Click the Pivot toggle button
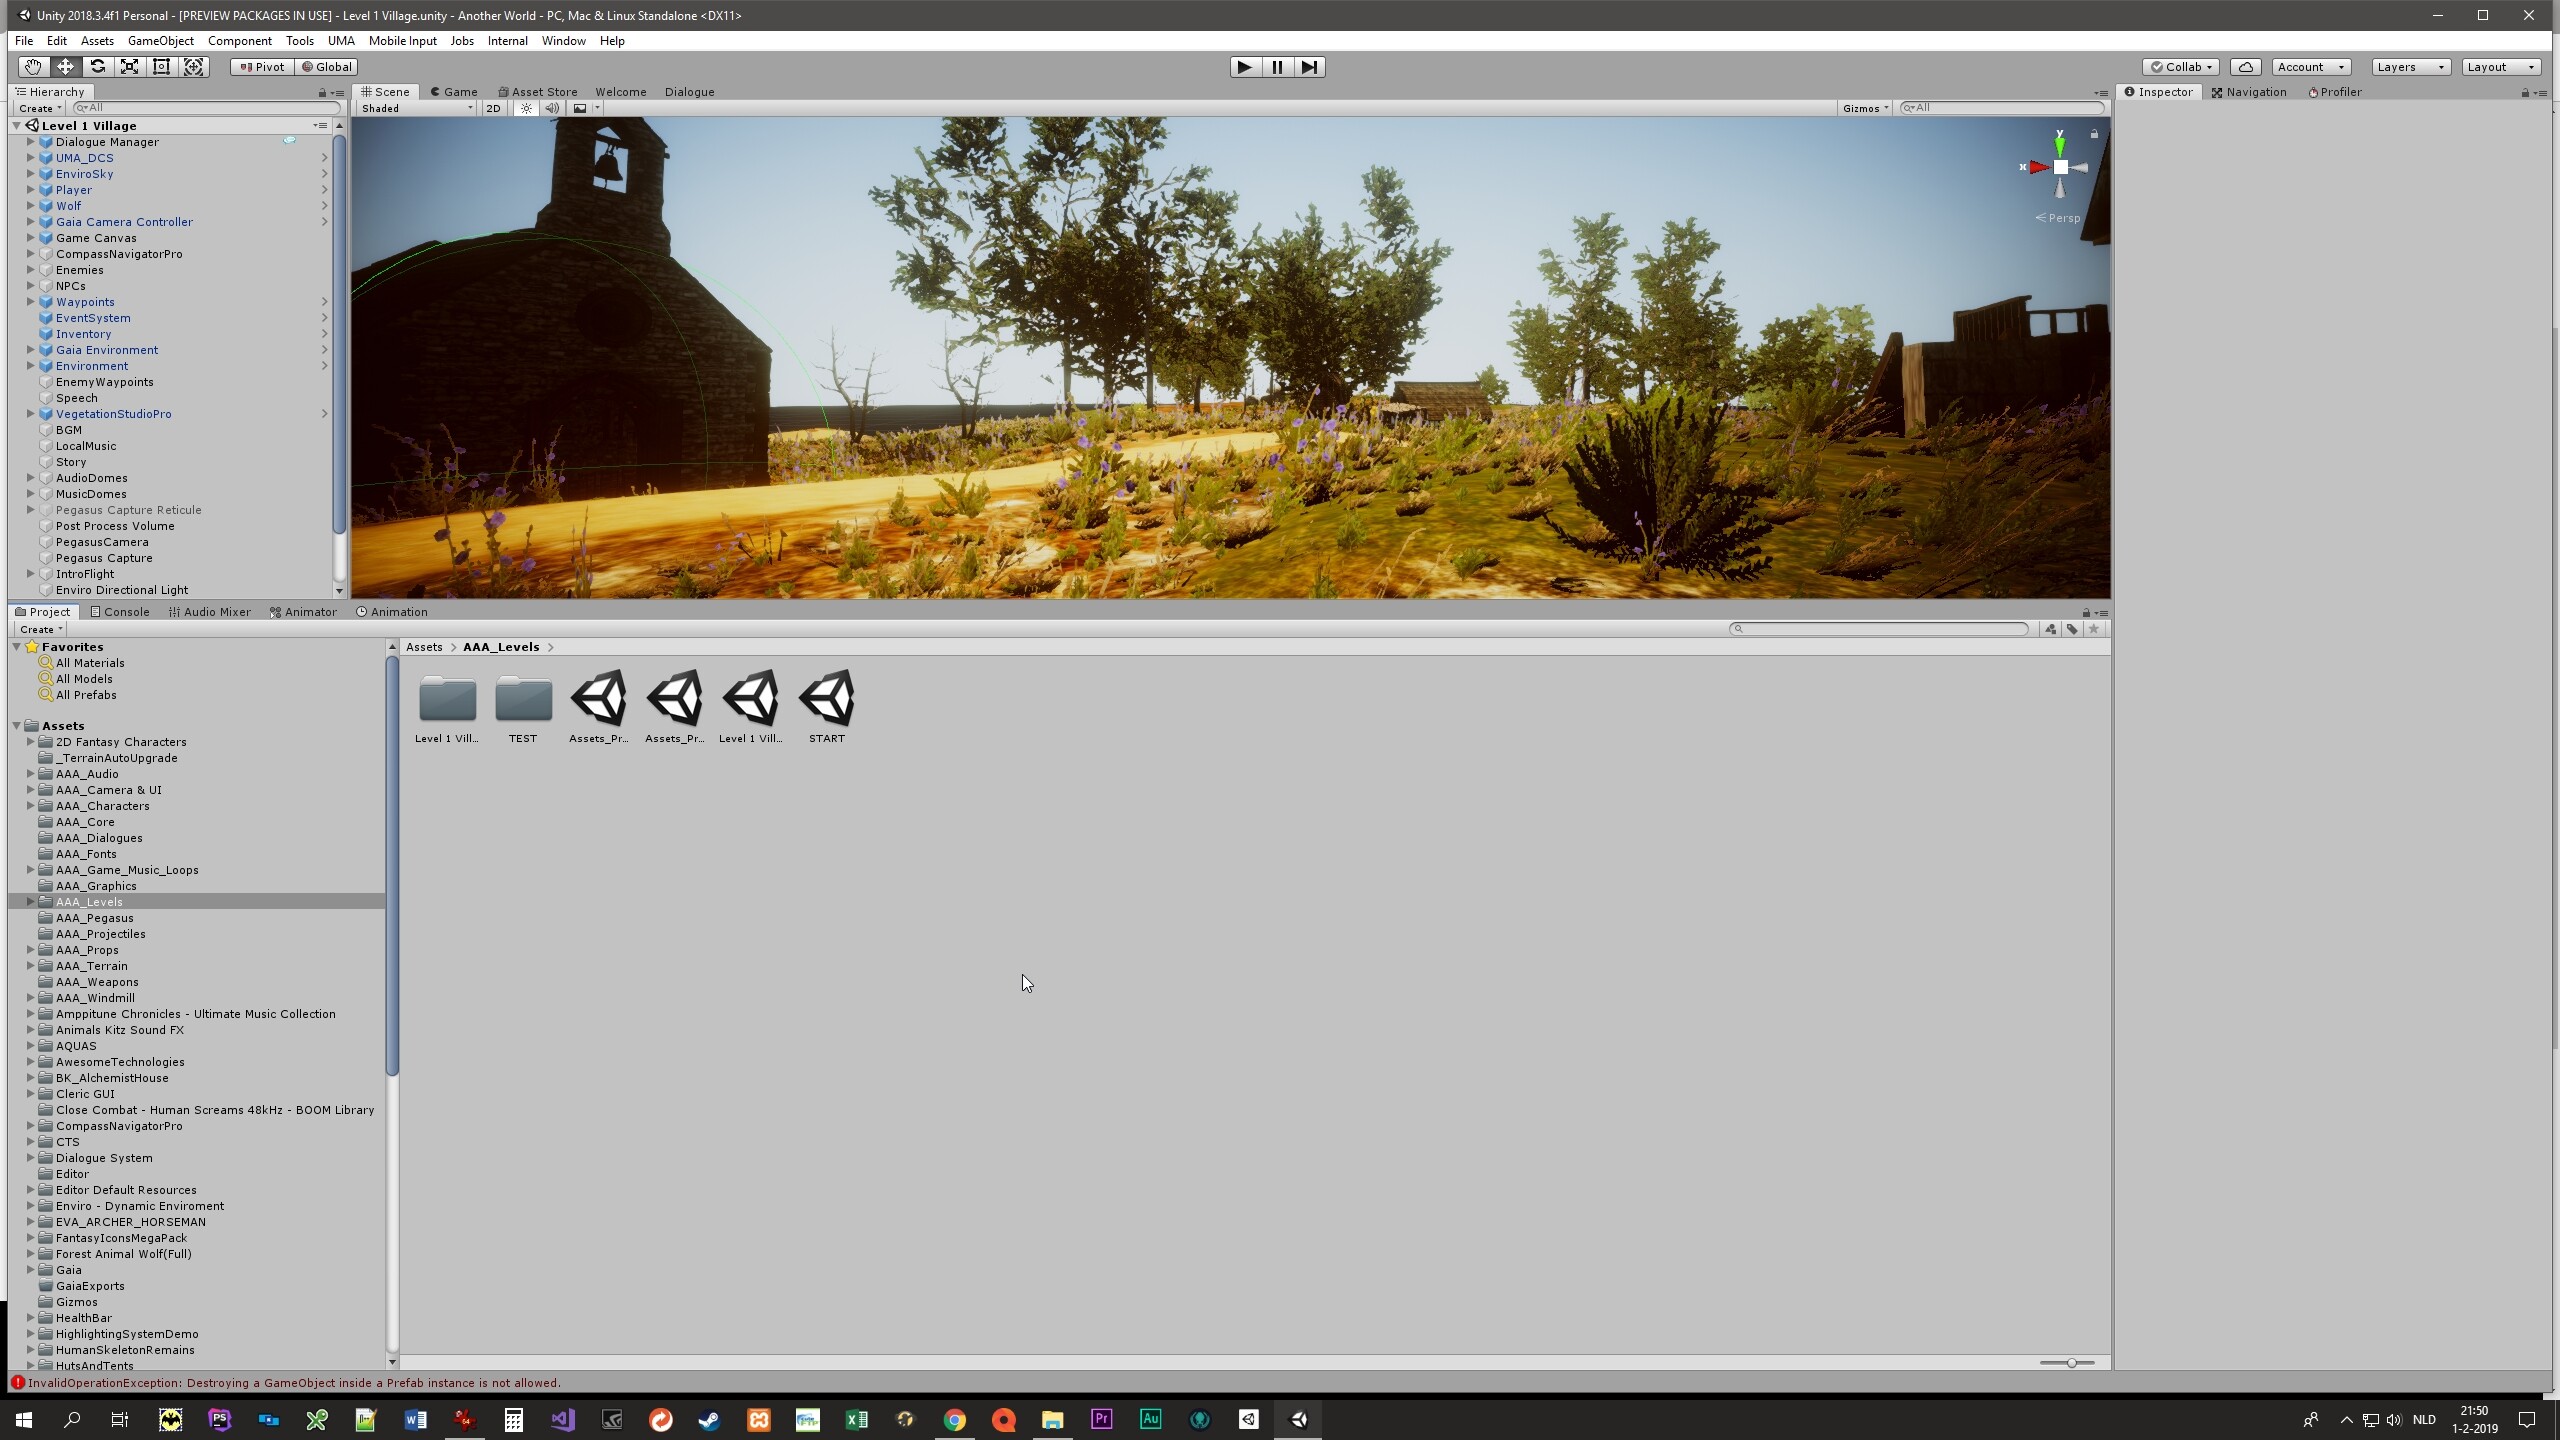Screen dimensions: 2560x1440 [x=262, y=67]
